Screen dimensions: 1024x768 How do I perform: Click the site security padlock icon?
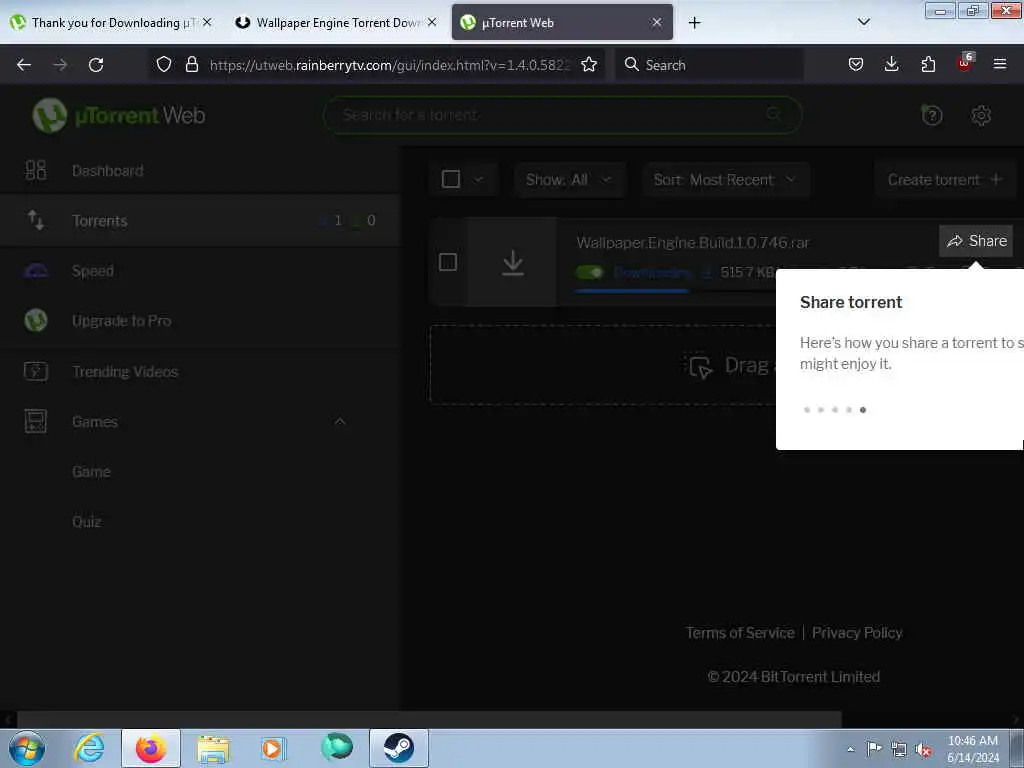[x=191, y=65]
